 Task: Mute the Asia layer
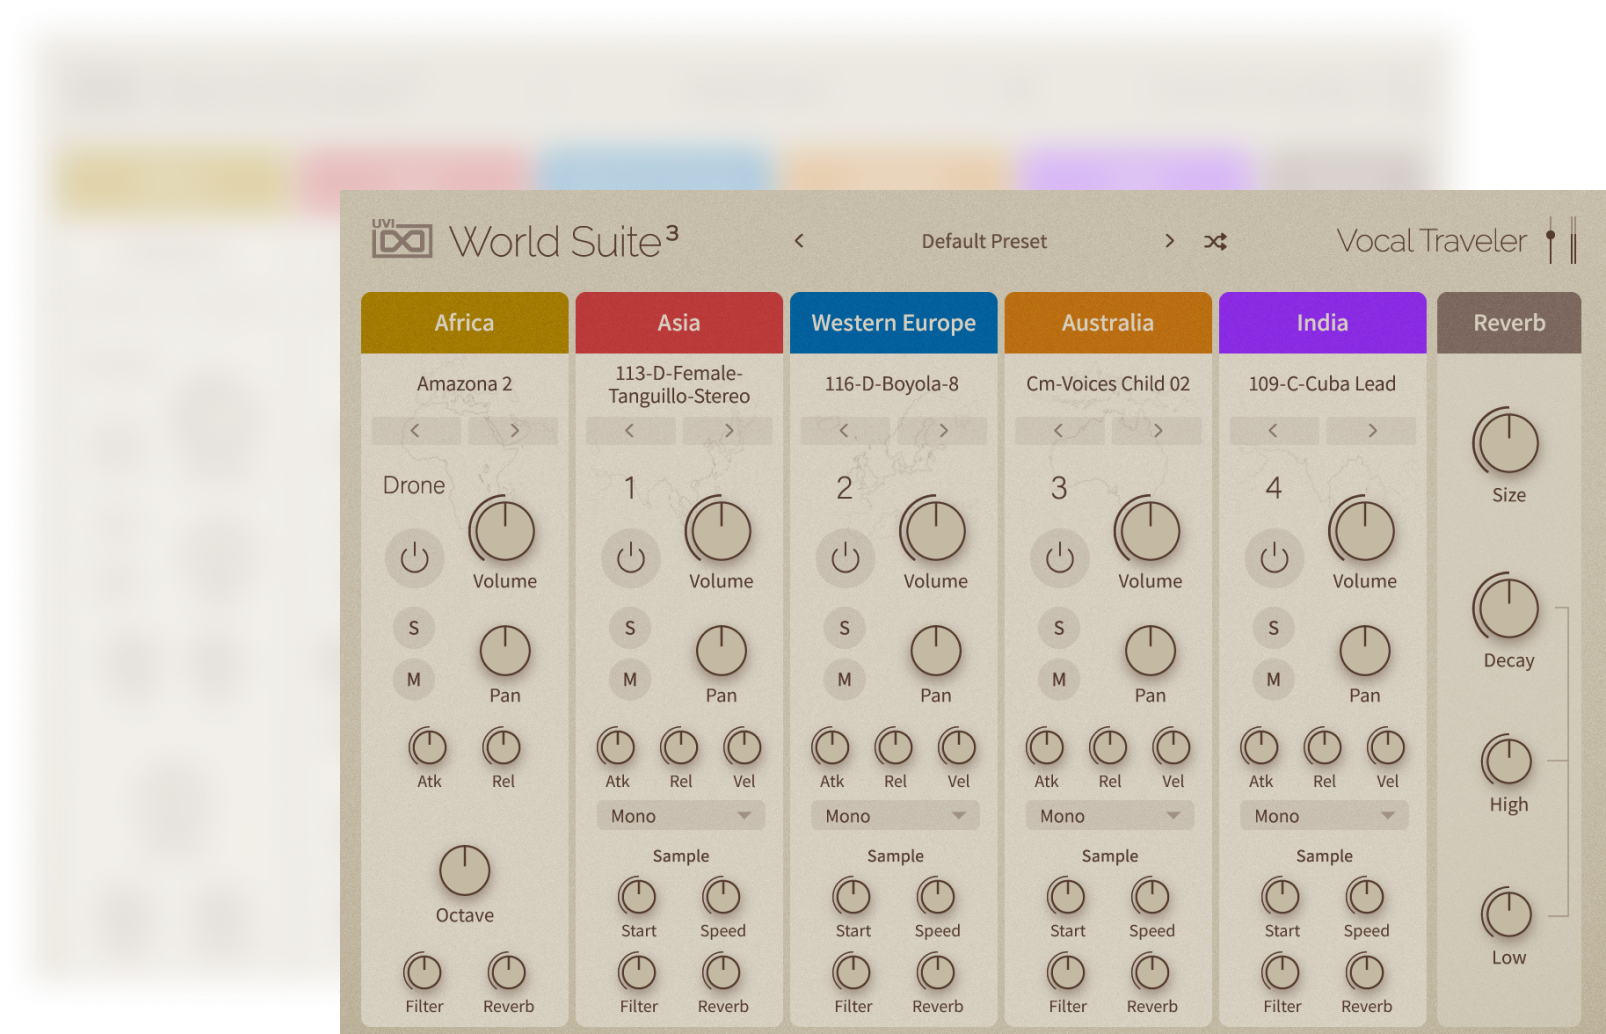click(x=630, y=680)
